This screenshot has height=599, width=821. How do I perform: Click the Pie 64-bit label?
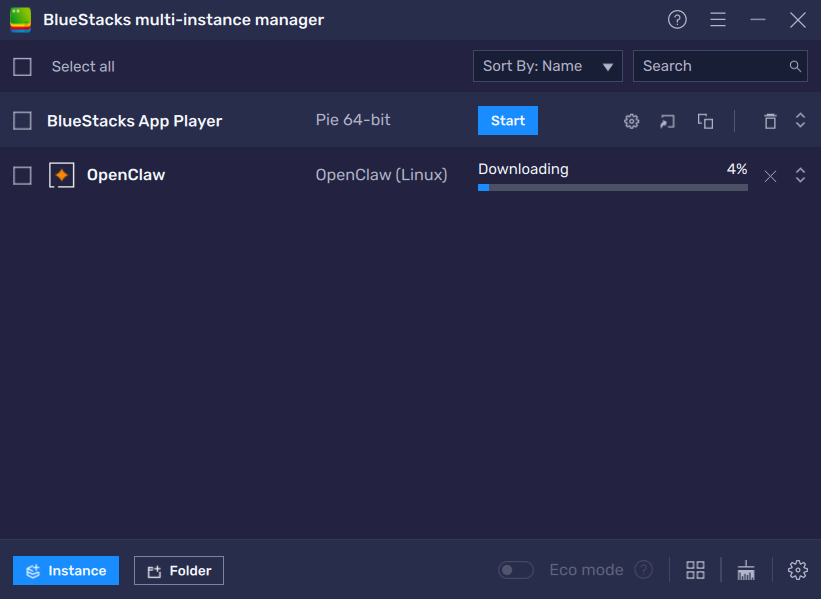(x=353, y=120)
